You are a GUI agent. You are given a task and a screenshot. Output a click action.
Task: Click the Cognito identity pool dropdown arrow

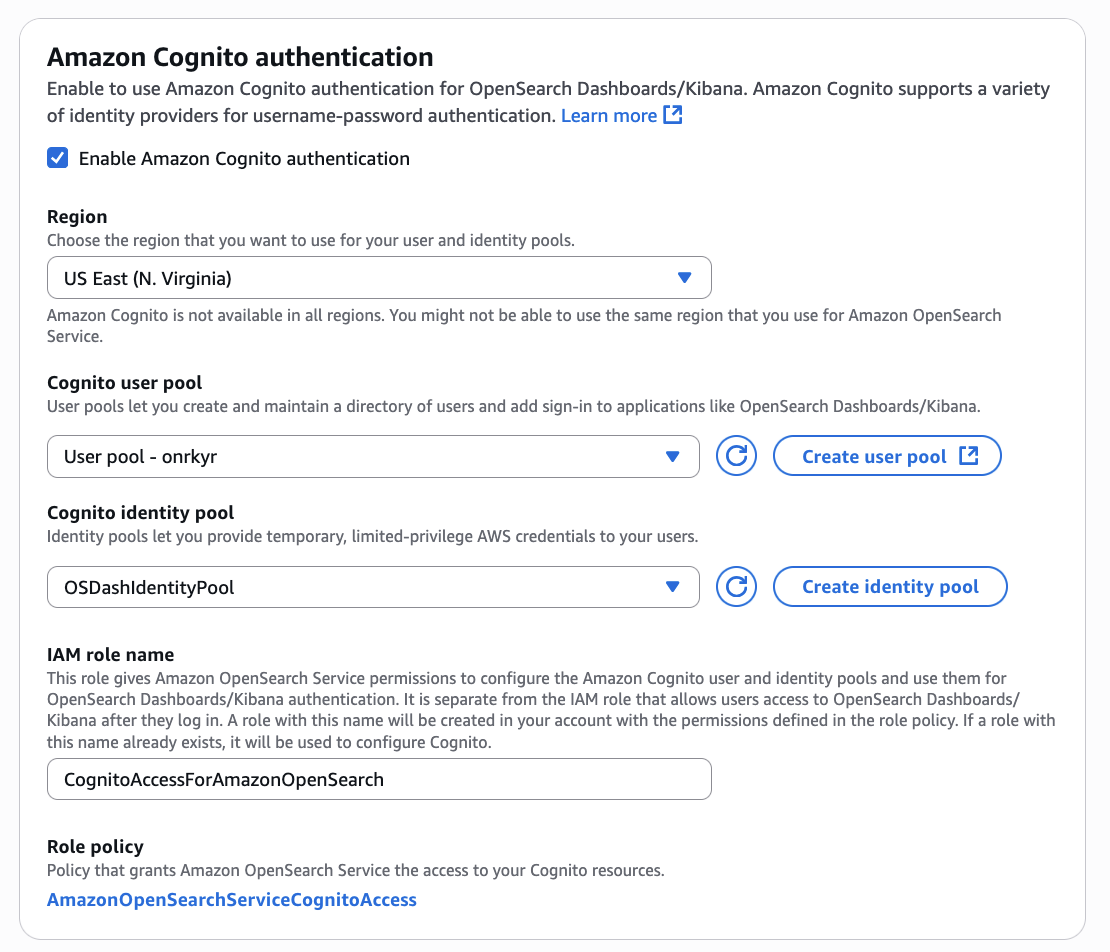(673, 587)
